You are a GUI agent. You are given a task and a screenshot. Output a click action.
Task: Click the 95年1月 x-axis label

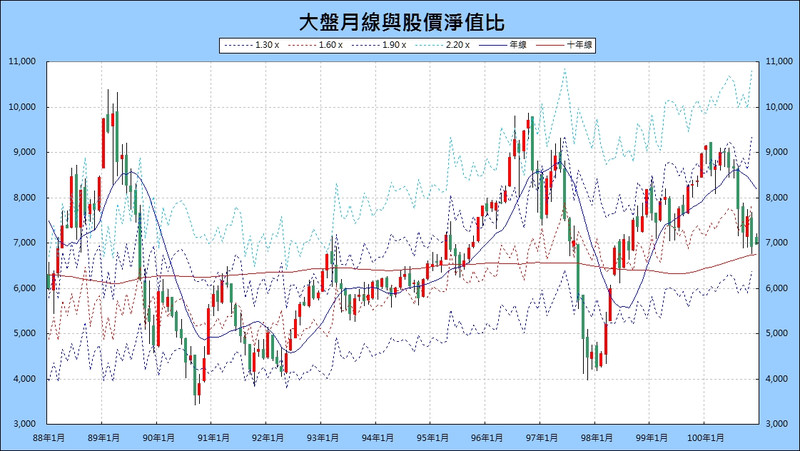[x=433, y=438]
